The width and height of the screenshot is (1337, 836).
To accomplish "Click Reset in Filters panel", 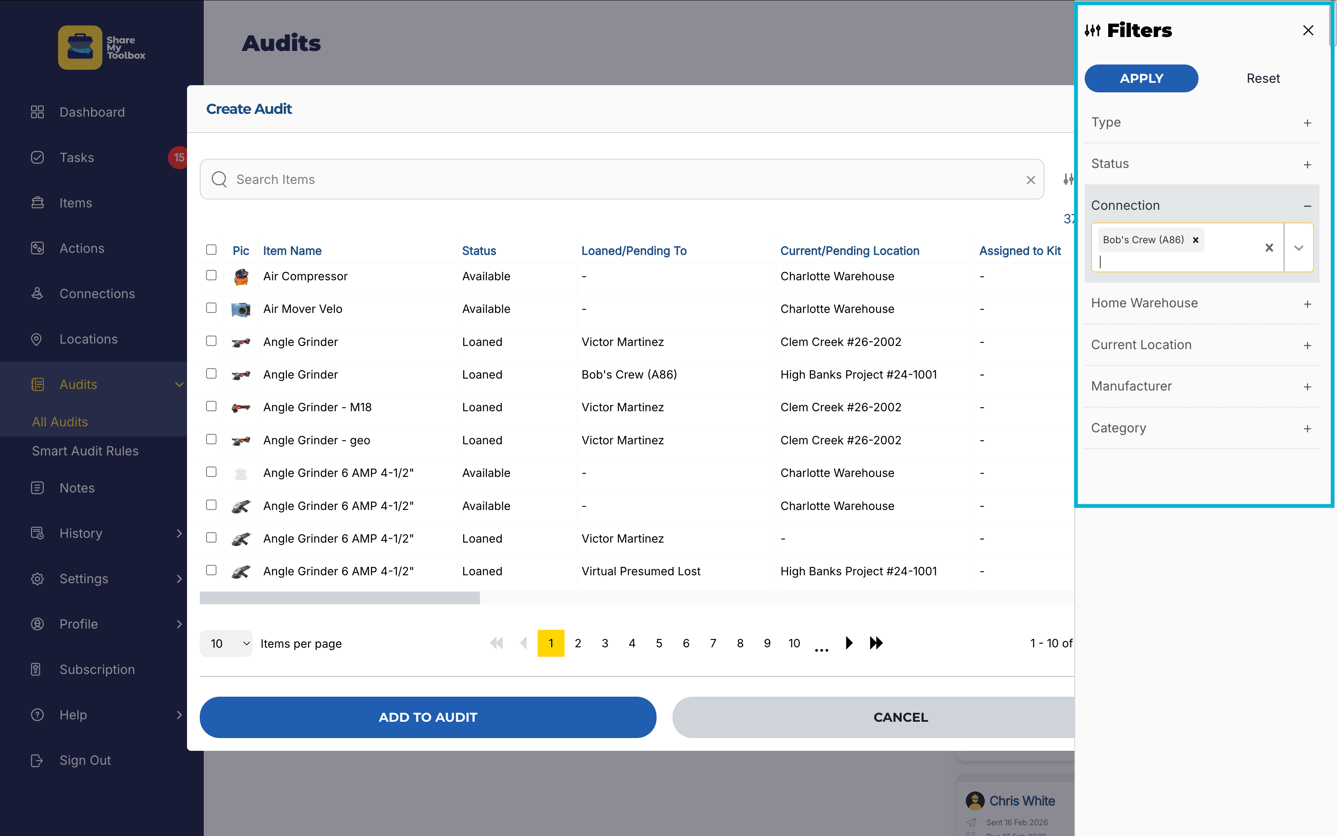I will click(x=1263, y=78).
